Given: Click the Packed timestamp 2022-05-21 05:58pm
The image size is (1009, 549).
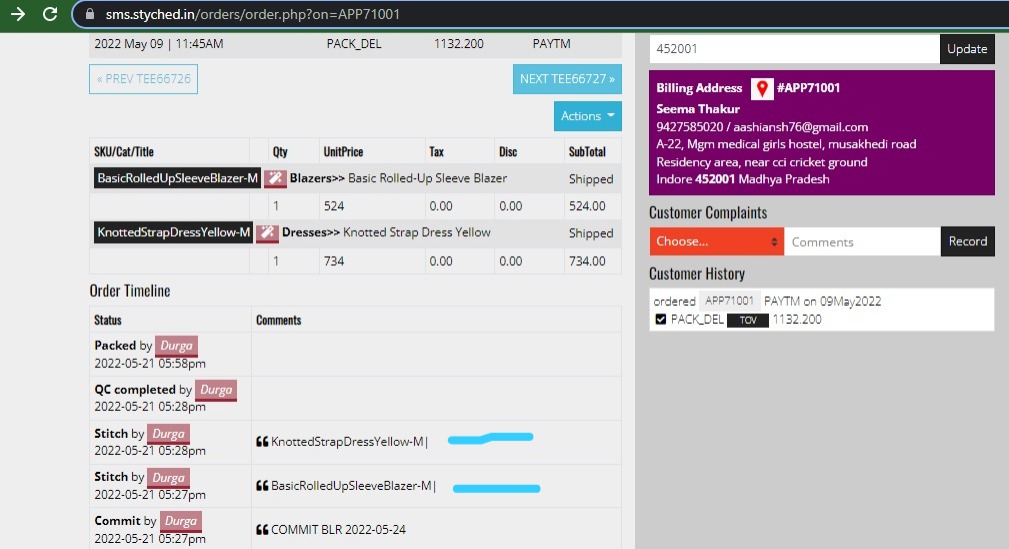Looking at the screenshot, I should tap(150, 364).
